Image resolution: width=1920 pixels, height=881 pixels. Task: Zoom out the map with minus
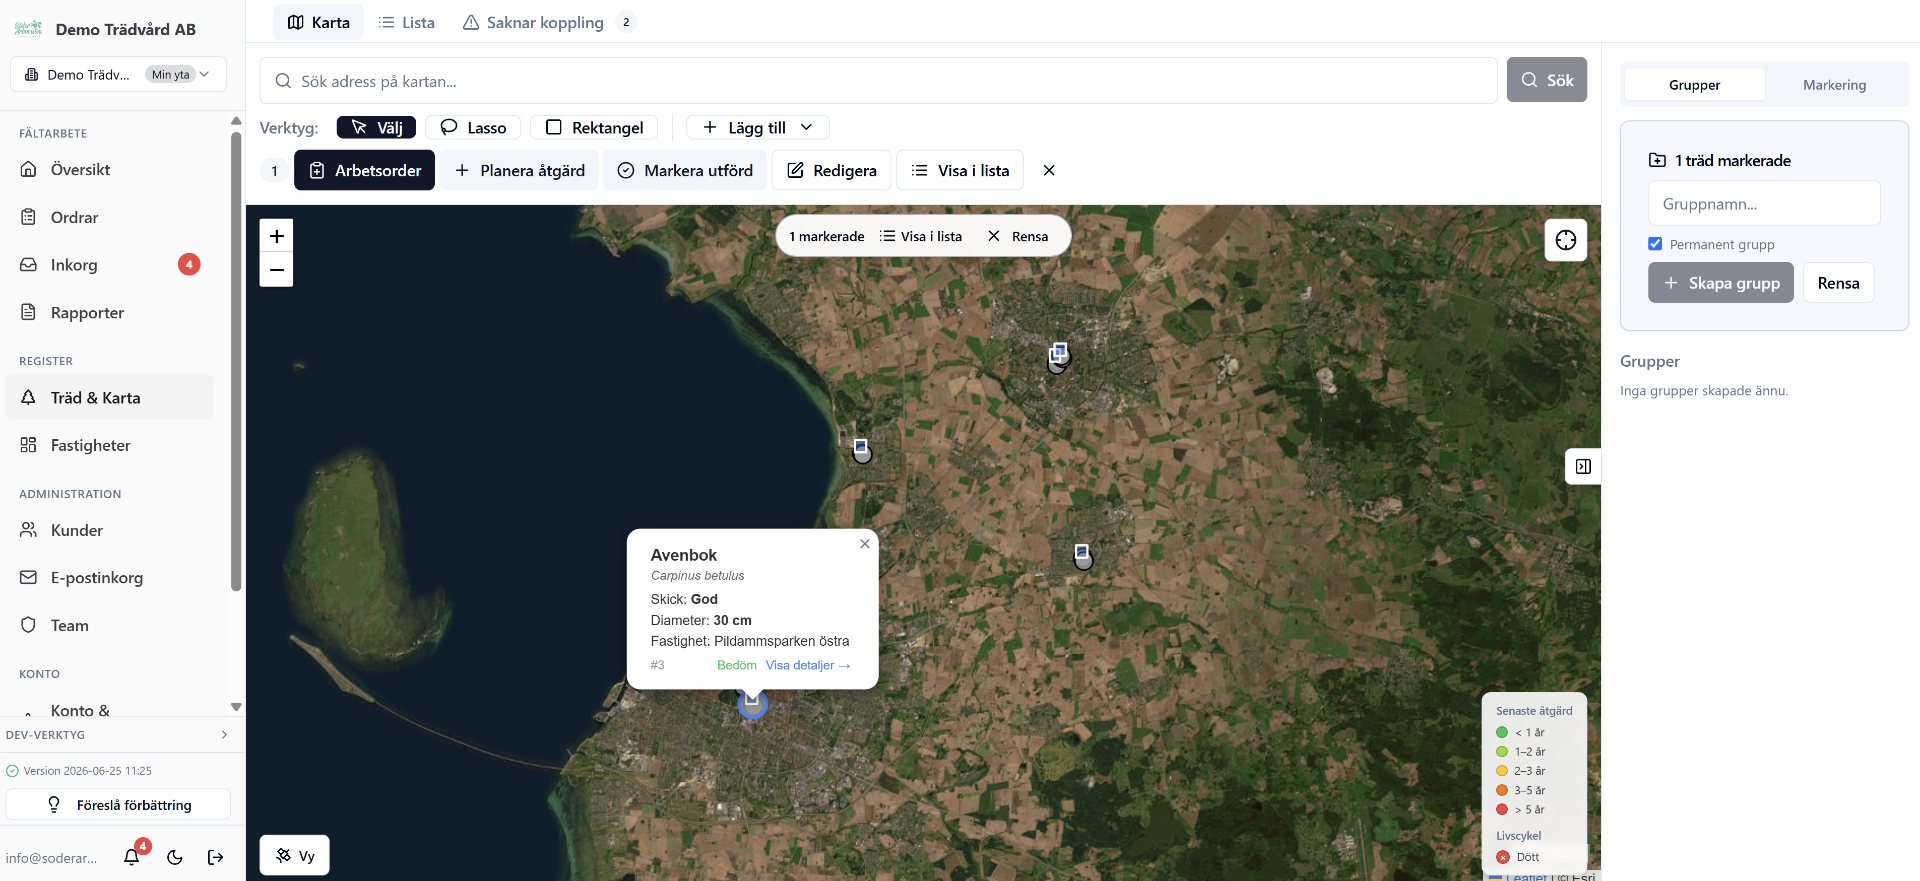277,270
